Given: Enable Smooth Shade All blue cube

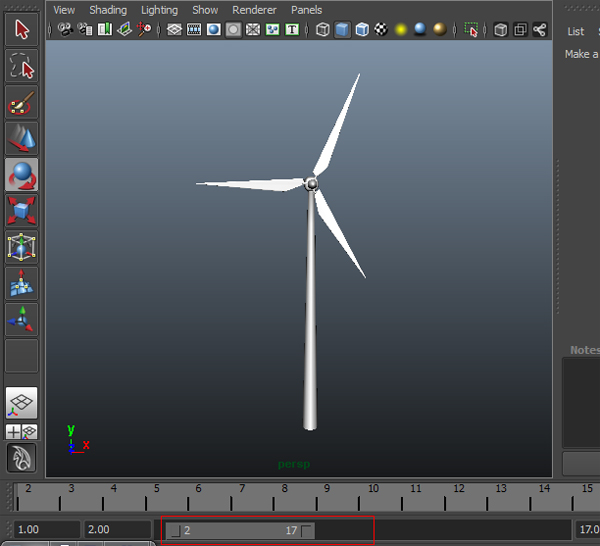Looking at the screenshot, I should [x=342, y=29].
